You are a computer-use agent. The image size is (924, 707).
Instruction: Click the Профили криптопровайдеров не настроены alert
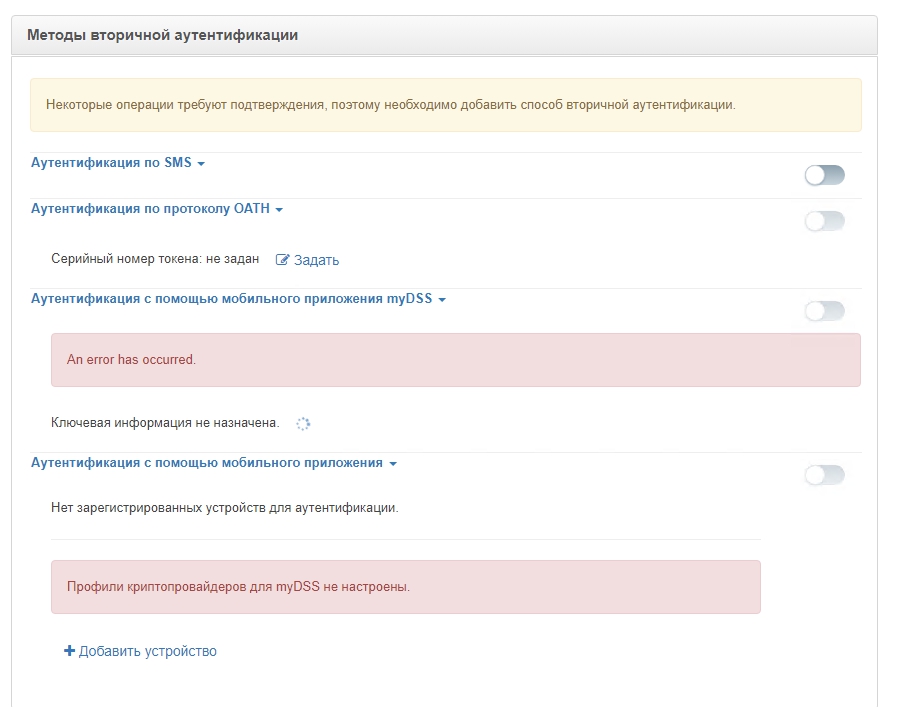pos(405,587)
